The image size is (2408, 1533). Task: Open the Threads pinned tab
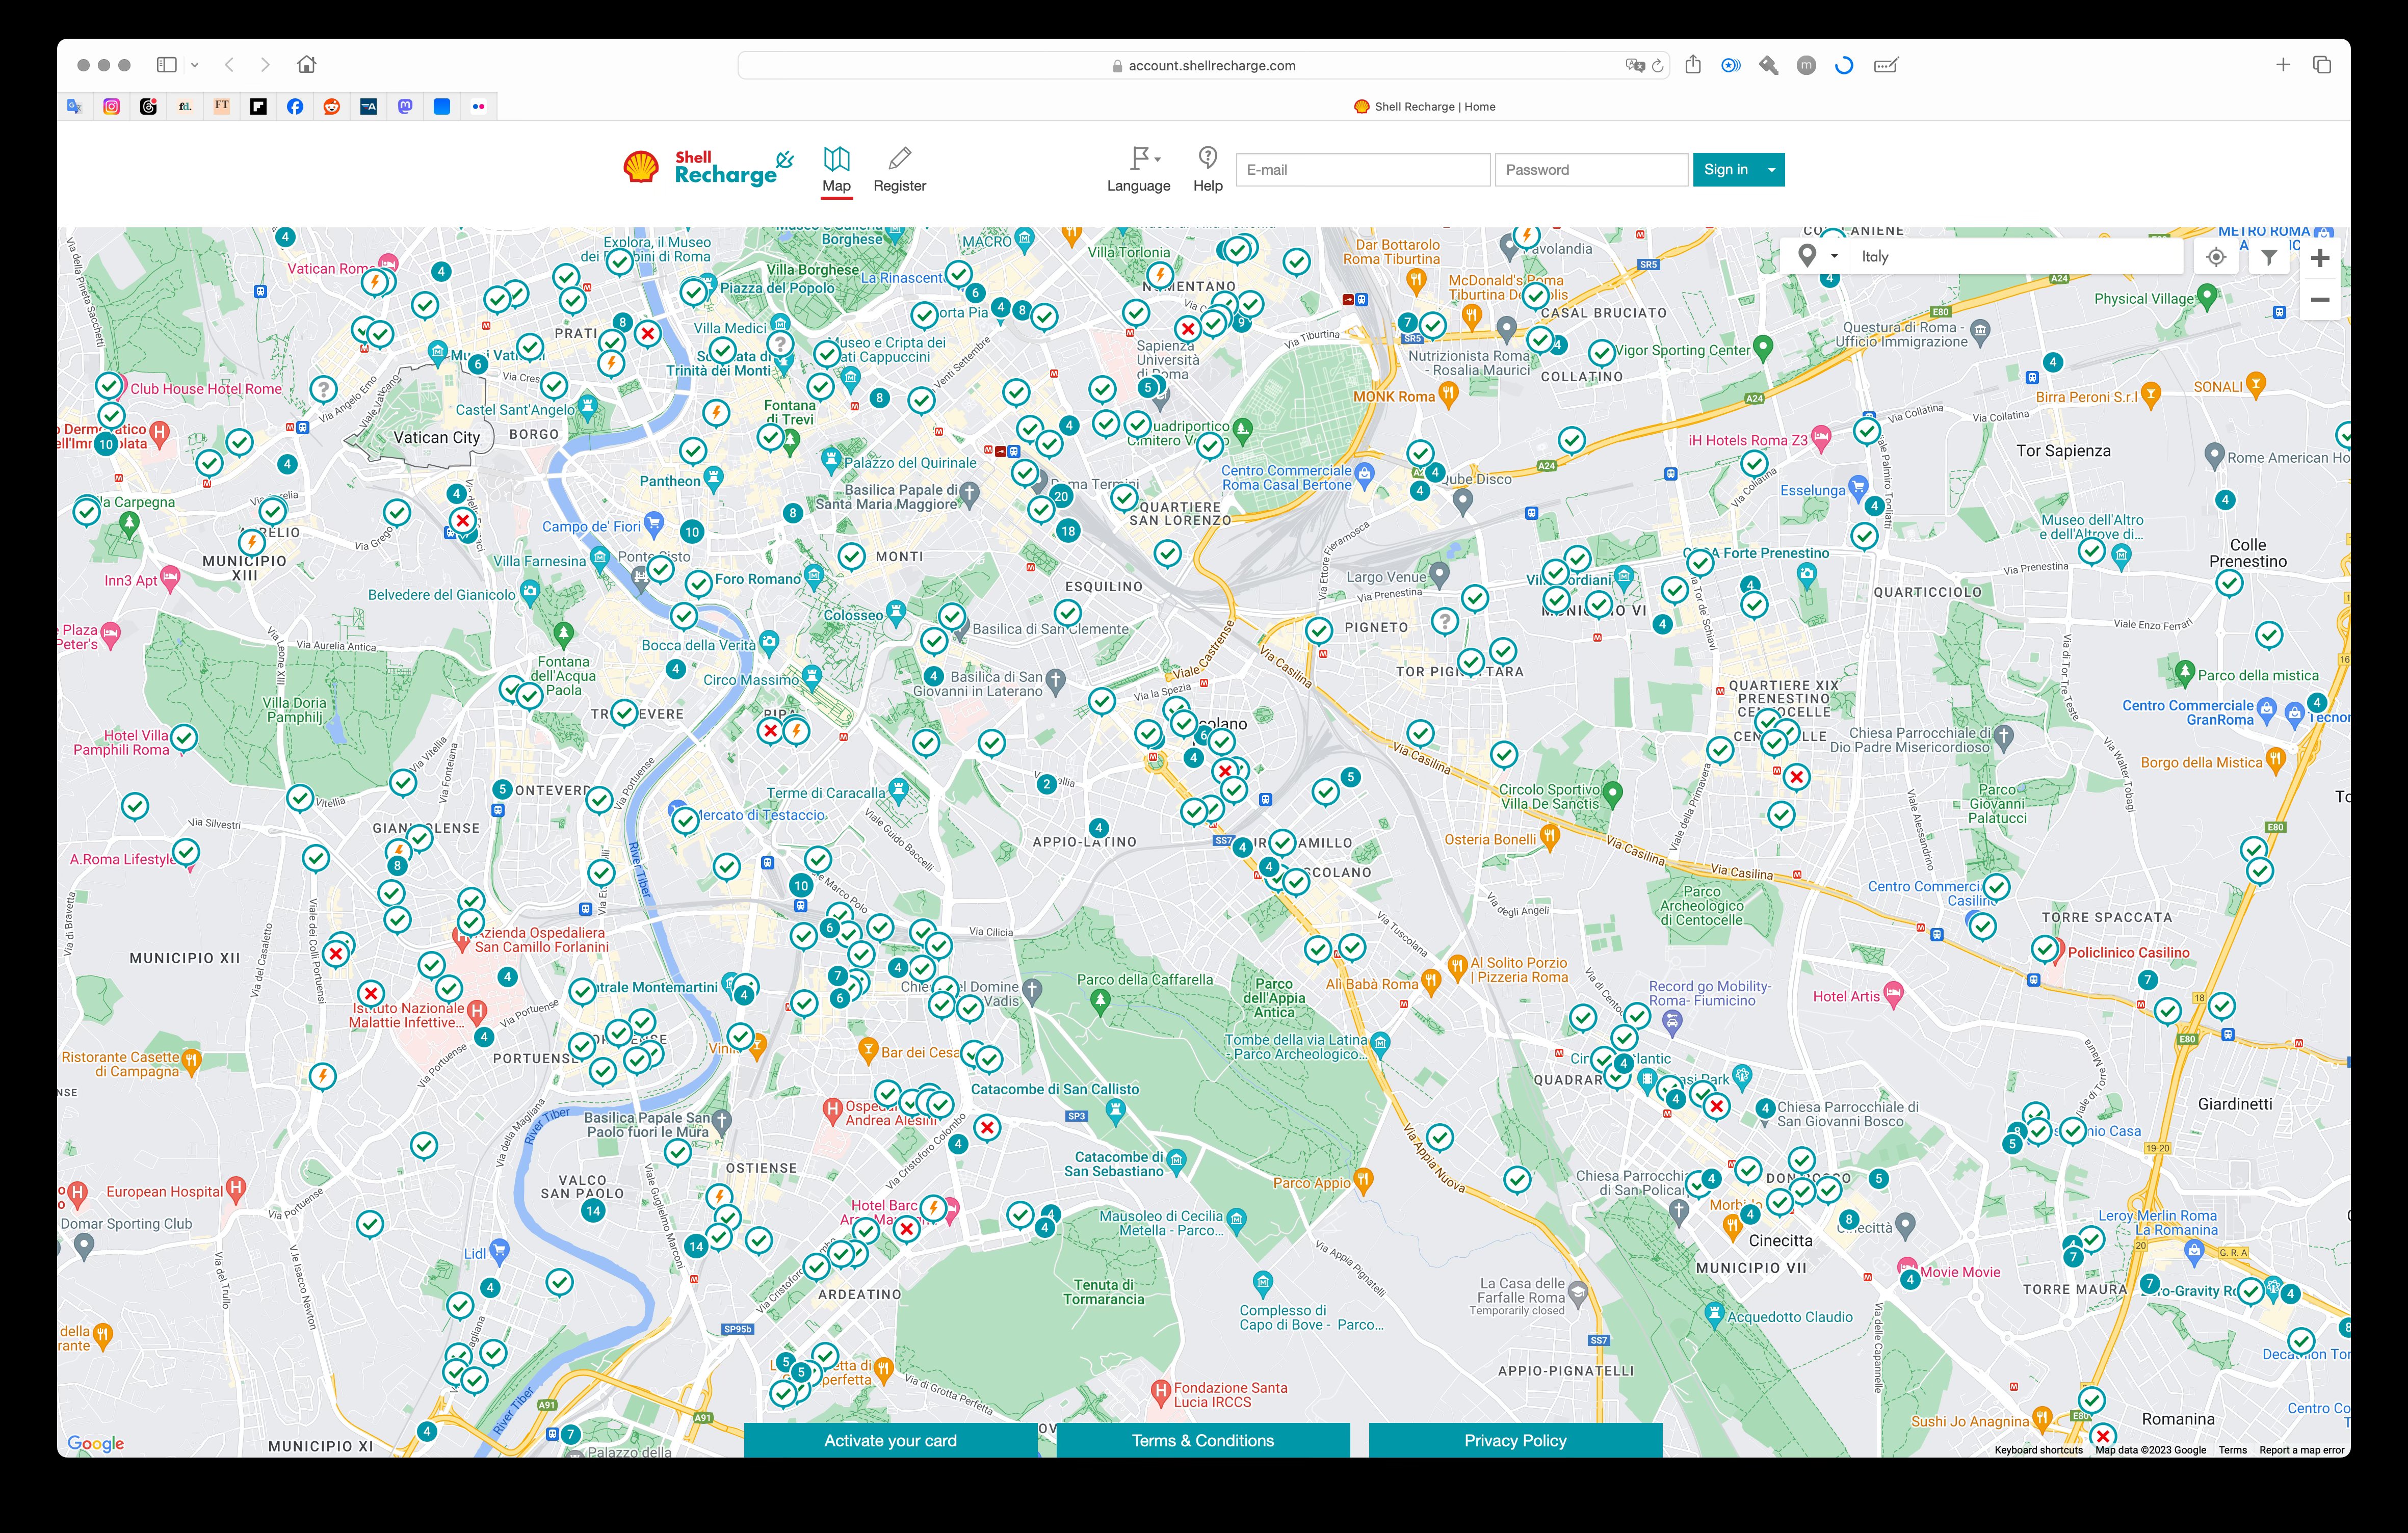click(148, 106)
